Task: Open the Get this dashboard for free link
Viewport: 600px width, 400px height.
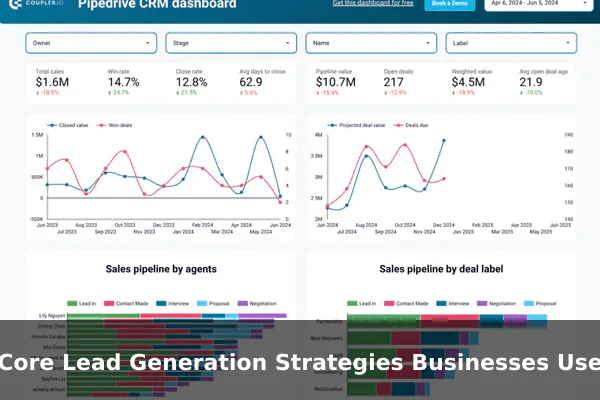Action: pyautogui.click(x=373, y=3)
